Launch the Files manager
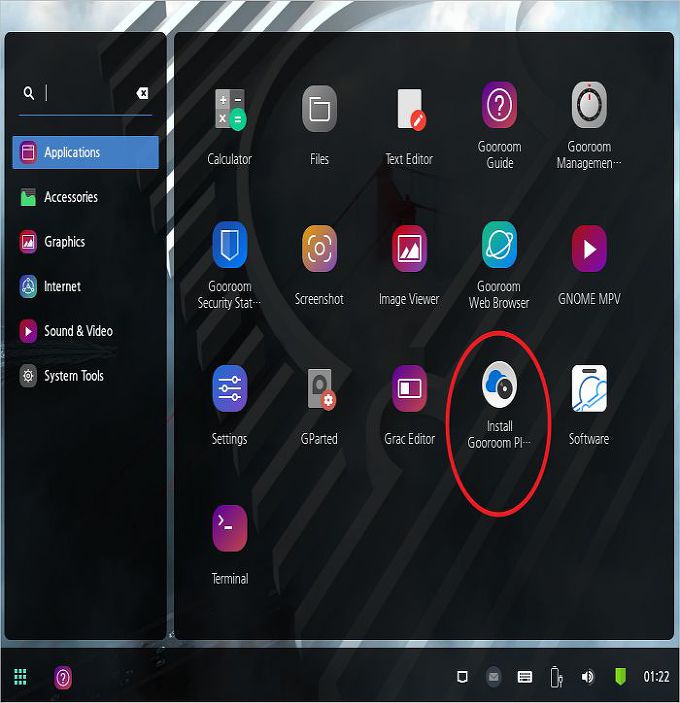Image resolution: width=680 pixels, height=703 pixels. tap(319, 109)
